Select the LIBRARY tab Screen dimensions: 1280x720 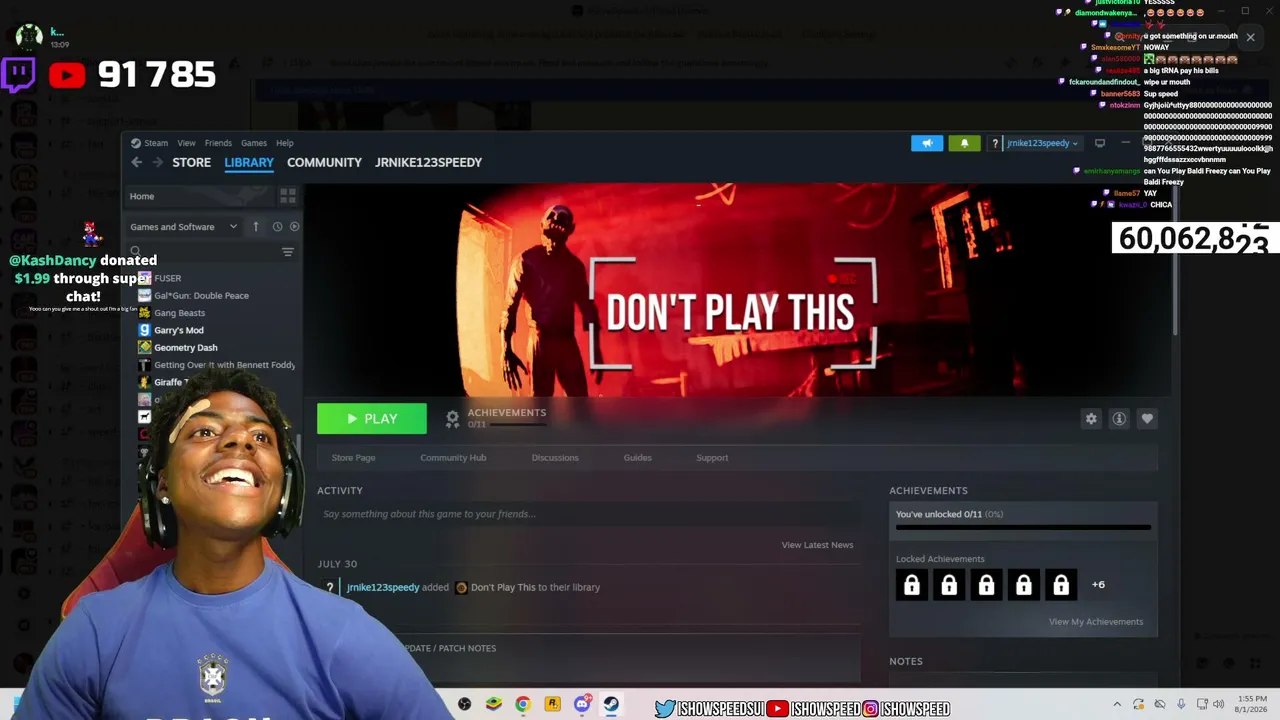[x=249, y=162]
